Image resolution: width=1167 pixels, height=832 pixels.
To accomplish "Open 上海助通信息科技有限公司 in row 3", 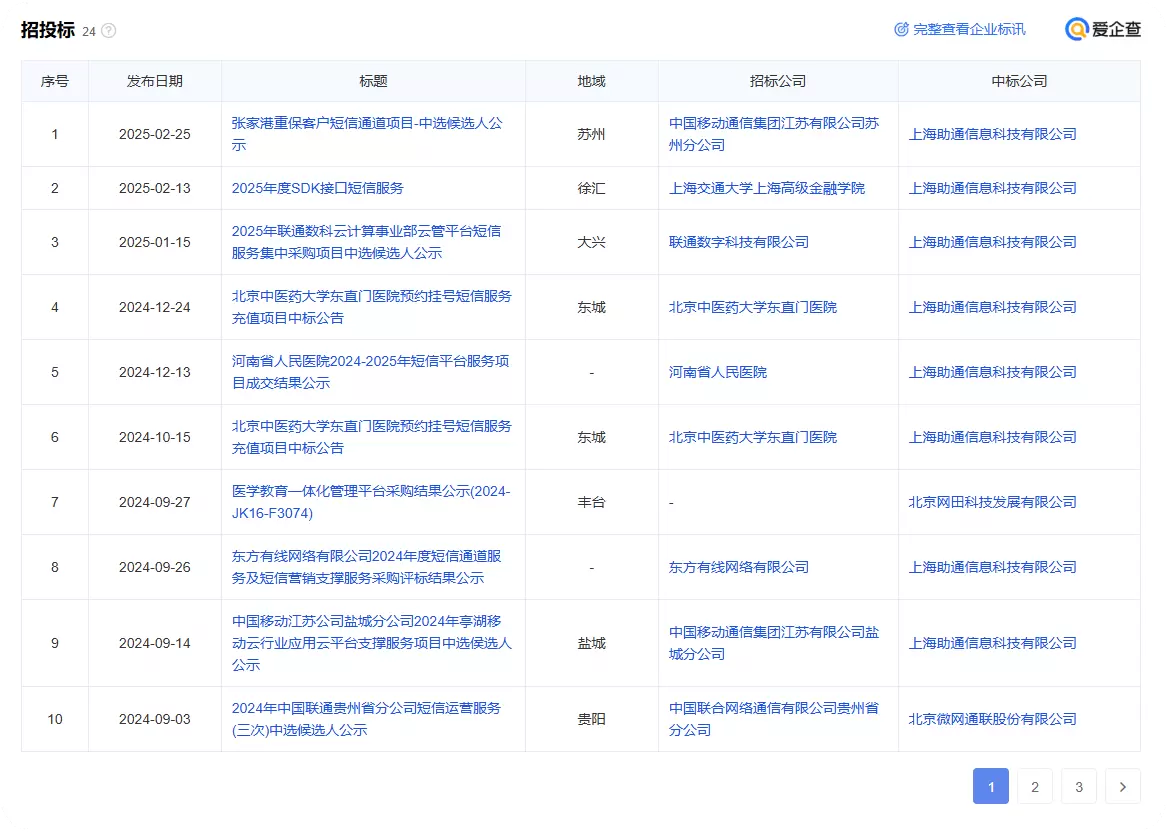I will point(992,242).
